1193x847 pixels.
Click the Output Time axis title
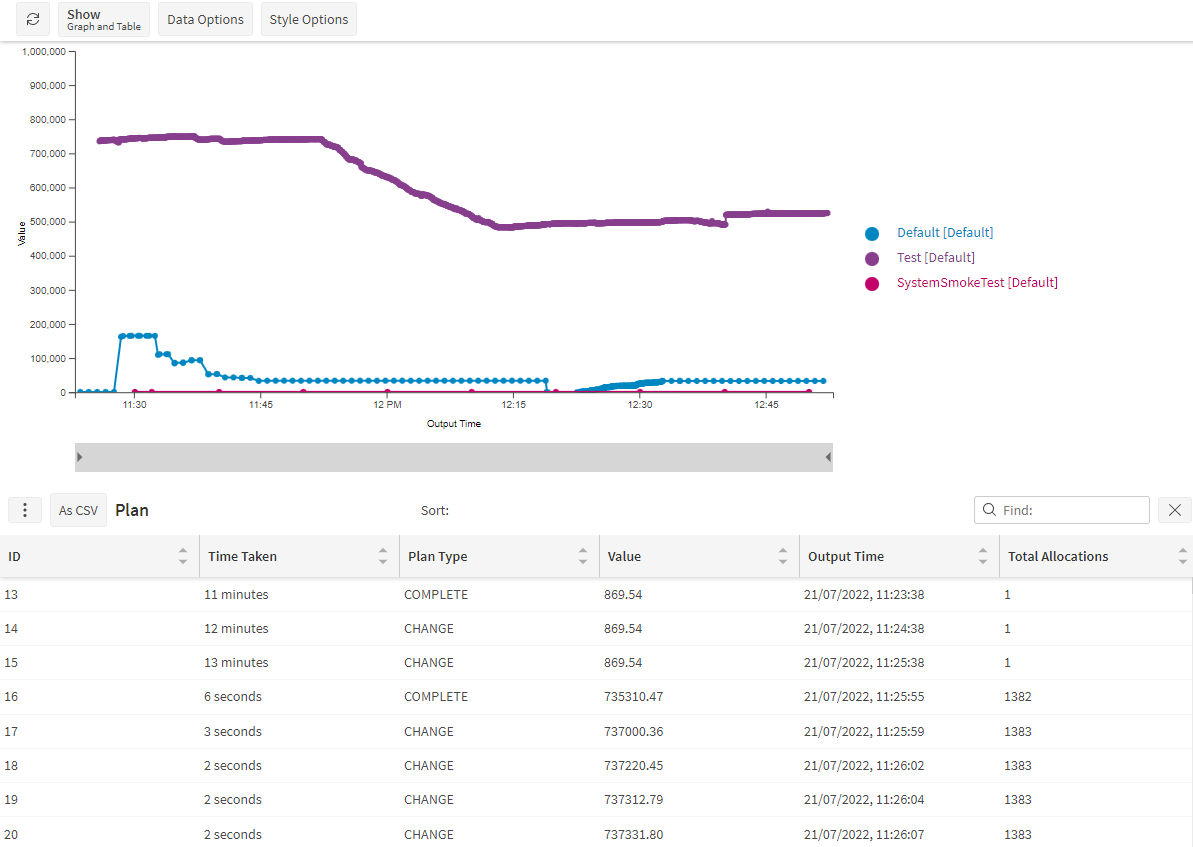(453, 424)
